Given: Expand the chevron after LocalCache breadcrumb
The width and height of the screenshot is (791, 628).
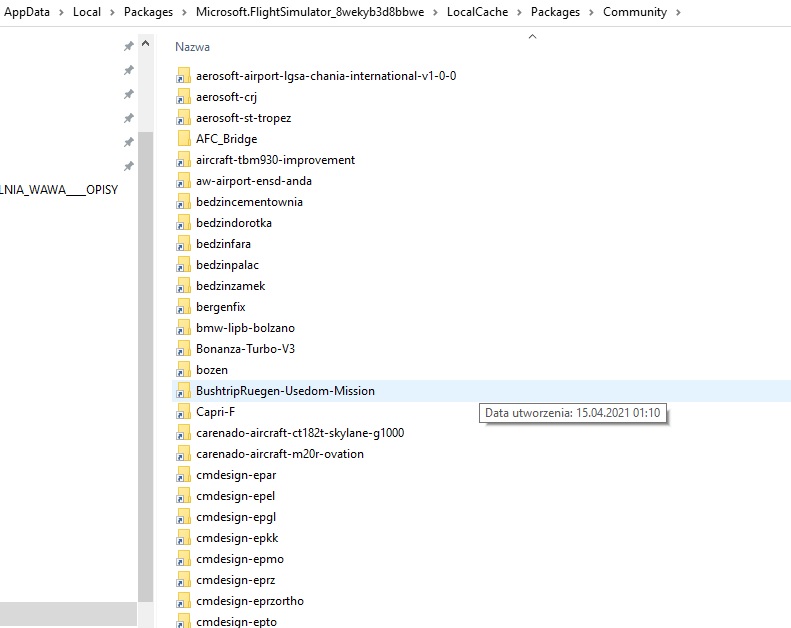Looking at the screenshot, I should point(519,13).
